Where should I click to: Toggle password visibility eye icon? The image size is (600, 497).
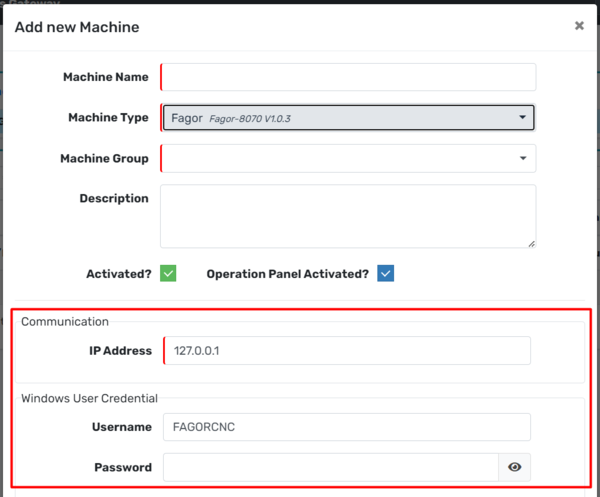click(x=515, y=467)
